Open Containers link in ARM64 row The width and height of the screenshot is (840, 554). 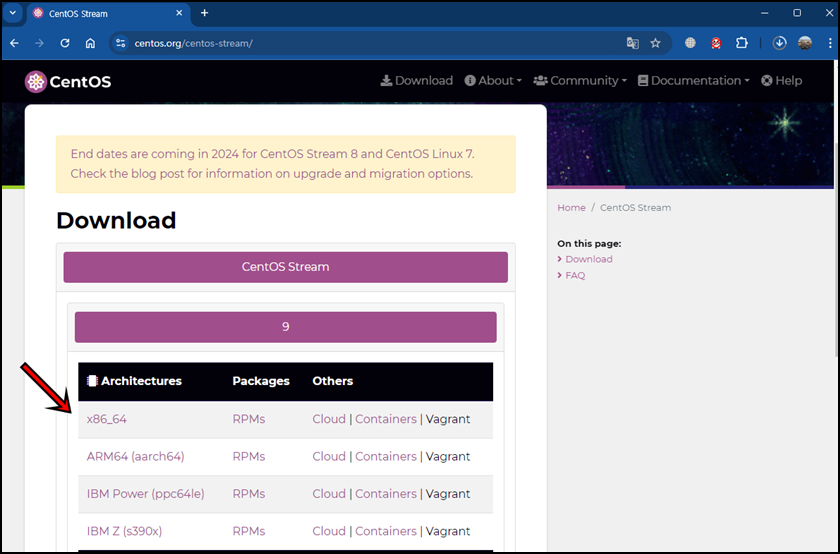pyautogui.click(x=386, y=456)
